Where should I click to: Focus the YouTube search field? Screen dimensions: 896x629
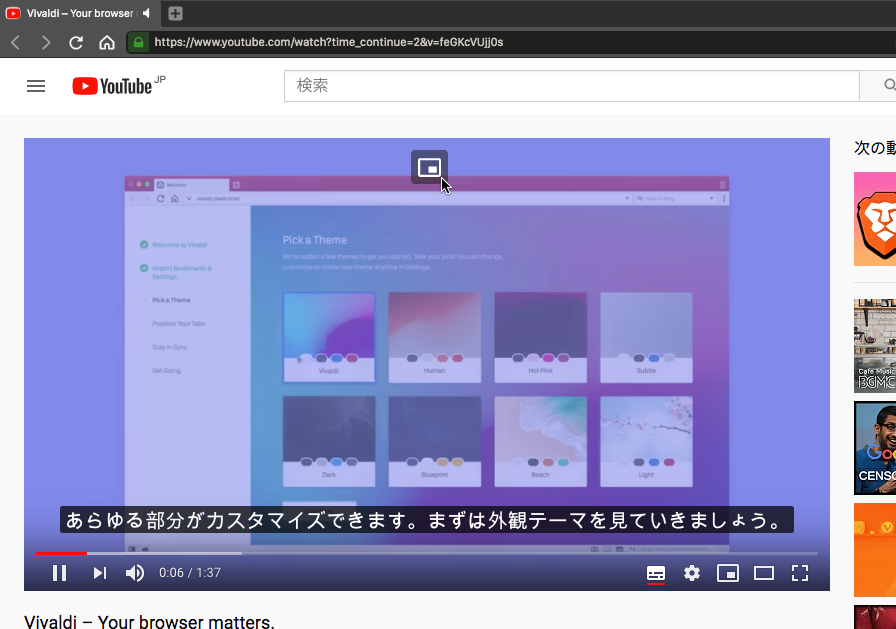pyautogui.click(x=571, y=86)
